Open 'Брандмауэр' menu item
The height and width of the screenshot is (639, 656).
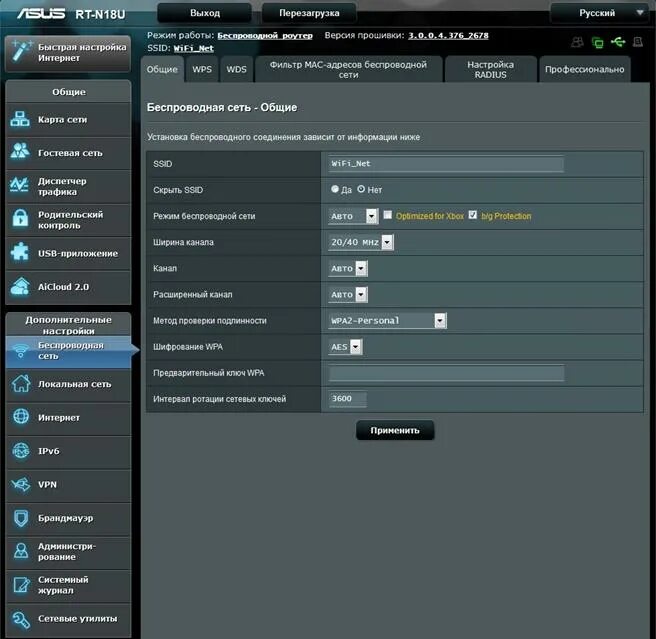click(68, 518)
